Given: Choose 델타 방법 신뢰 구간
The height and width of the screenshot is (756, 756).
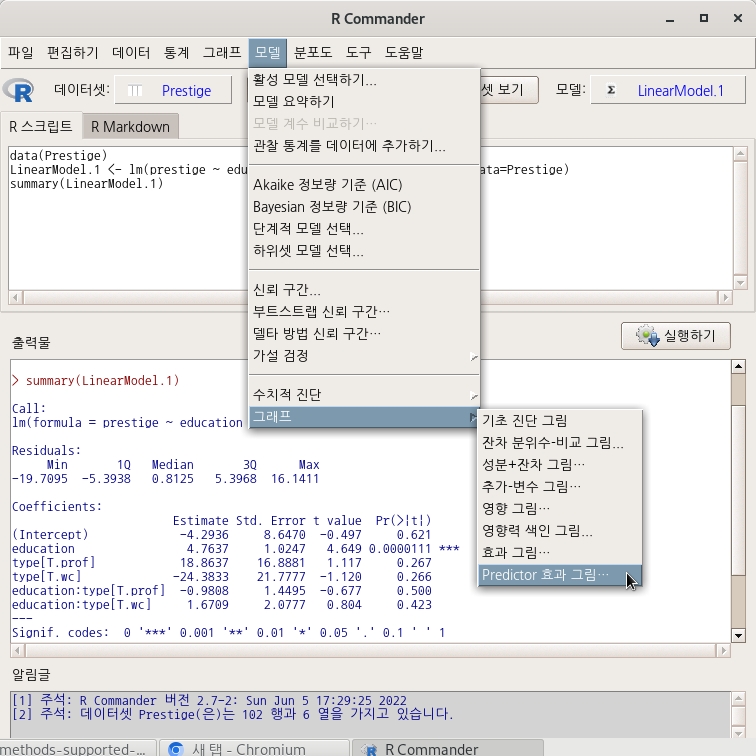Looking at the screenshot, I should (364, 334).
